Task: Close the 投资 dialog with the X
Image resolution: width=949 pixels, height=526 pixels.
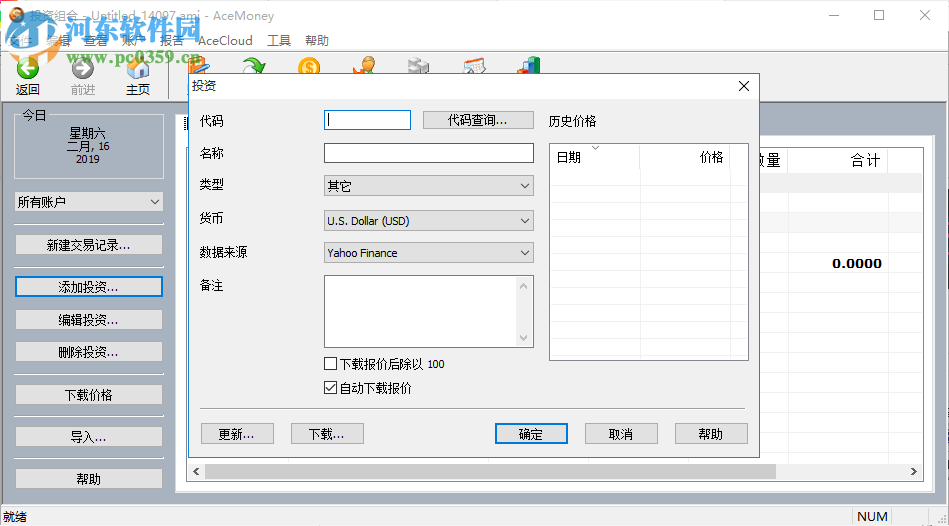Action: coord(744,87)
